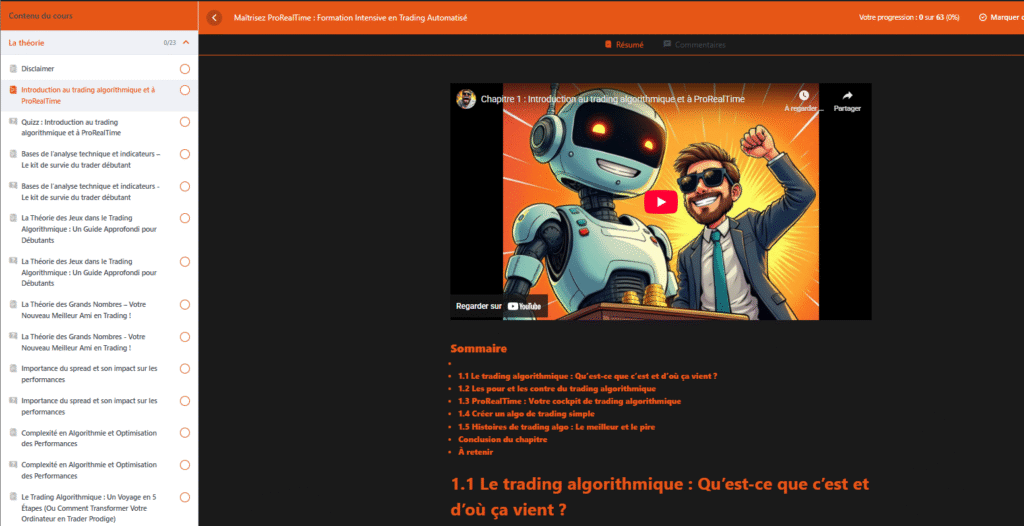Mark Disclaimer lesson completion circle
Screen dimensions: 1024x526
(185, 69)
